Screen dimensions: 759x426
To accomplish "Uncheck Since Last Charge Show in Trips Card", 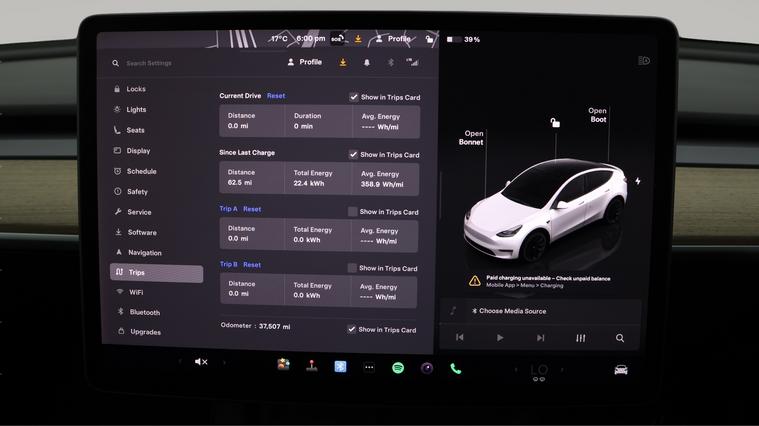I will click(353, 155).
